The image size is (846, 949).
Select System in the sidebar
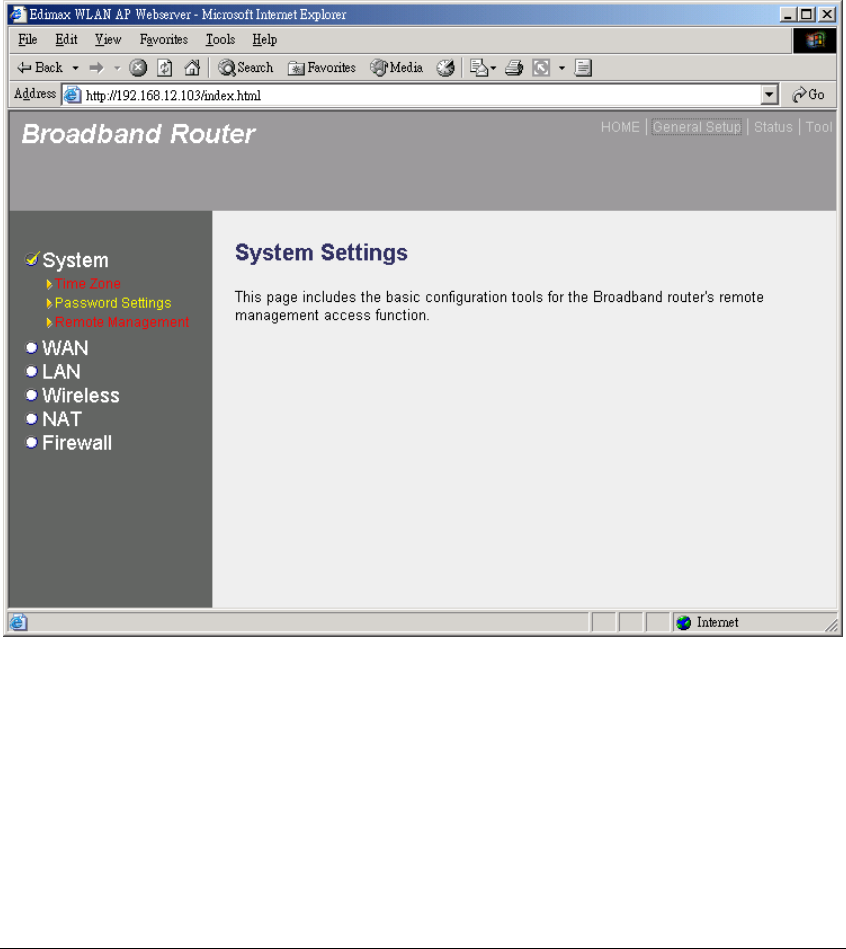click(x=76, y=260)
